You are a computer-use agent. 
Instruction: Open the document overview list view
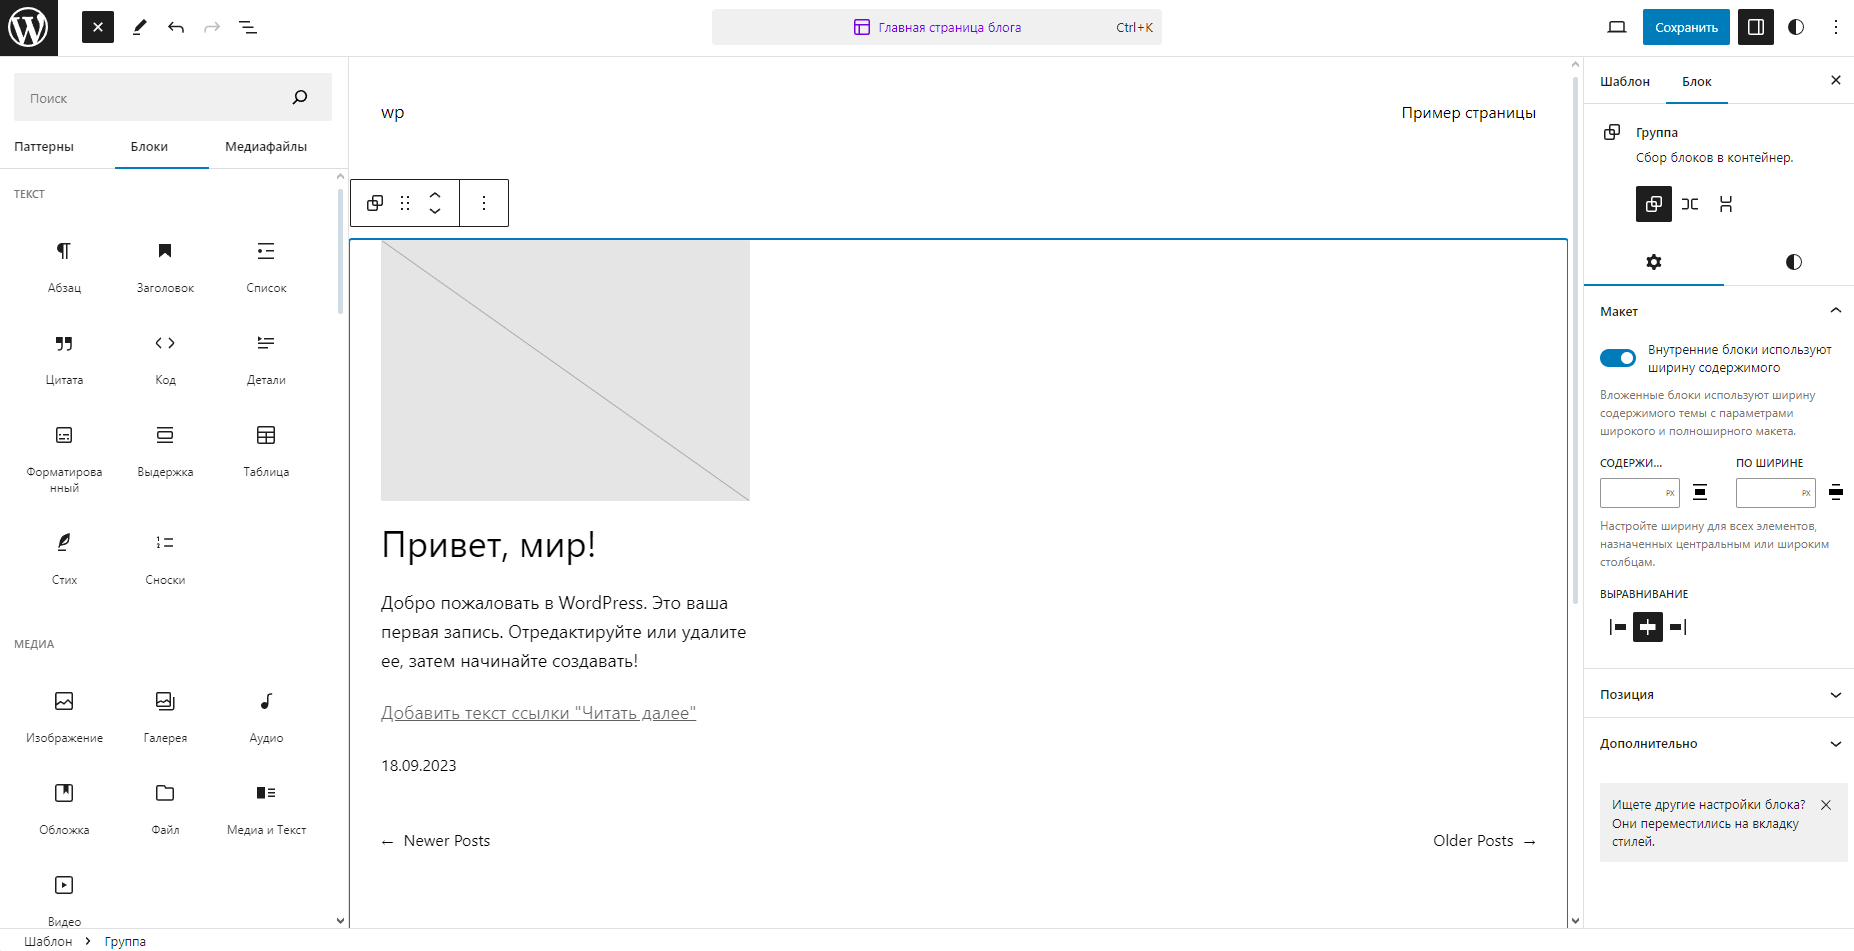[248, 28]
